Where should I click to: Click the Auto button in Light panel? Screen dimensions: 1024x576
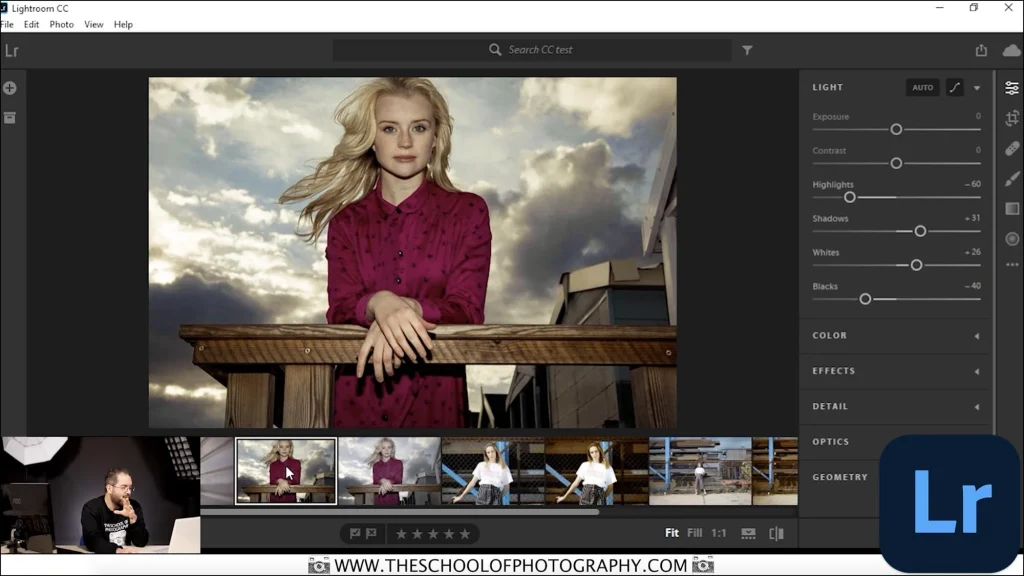click(923, 87)
